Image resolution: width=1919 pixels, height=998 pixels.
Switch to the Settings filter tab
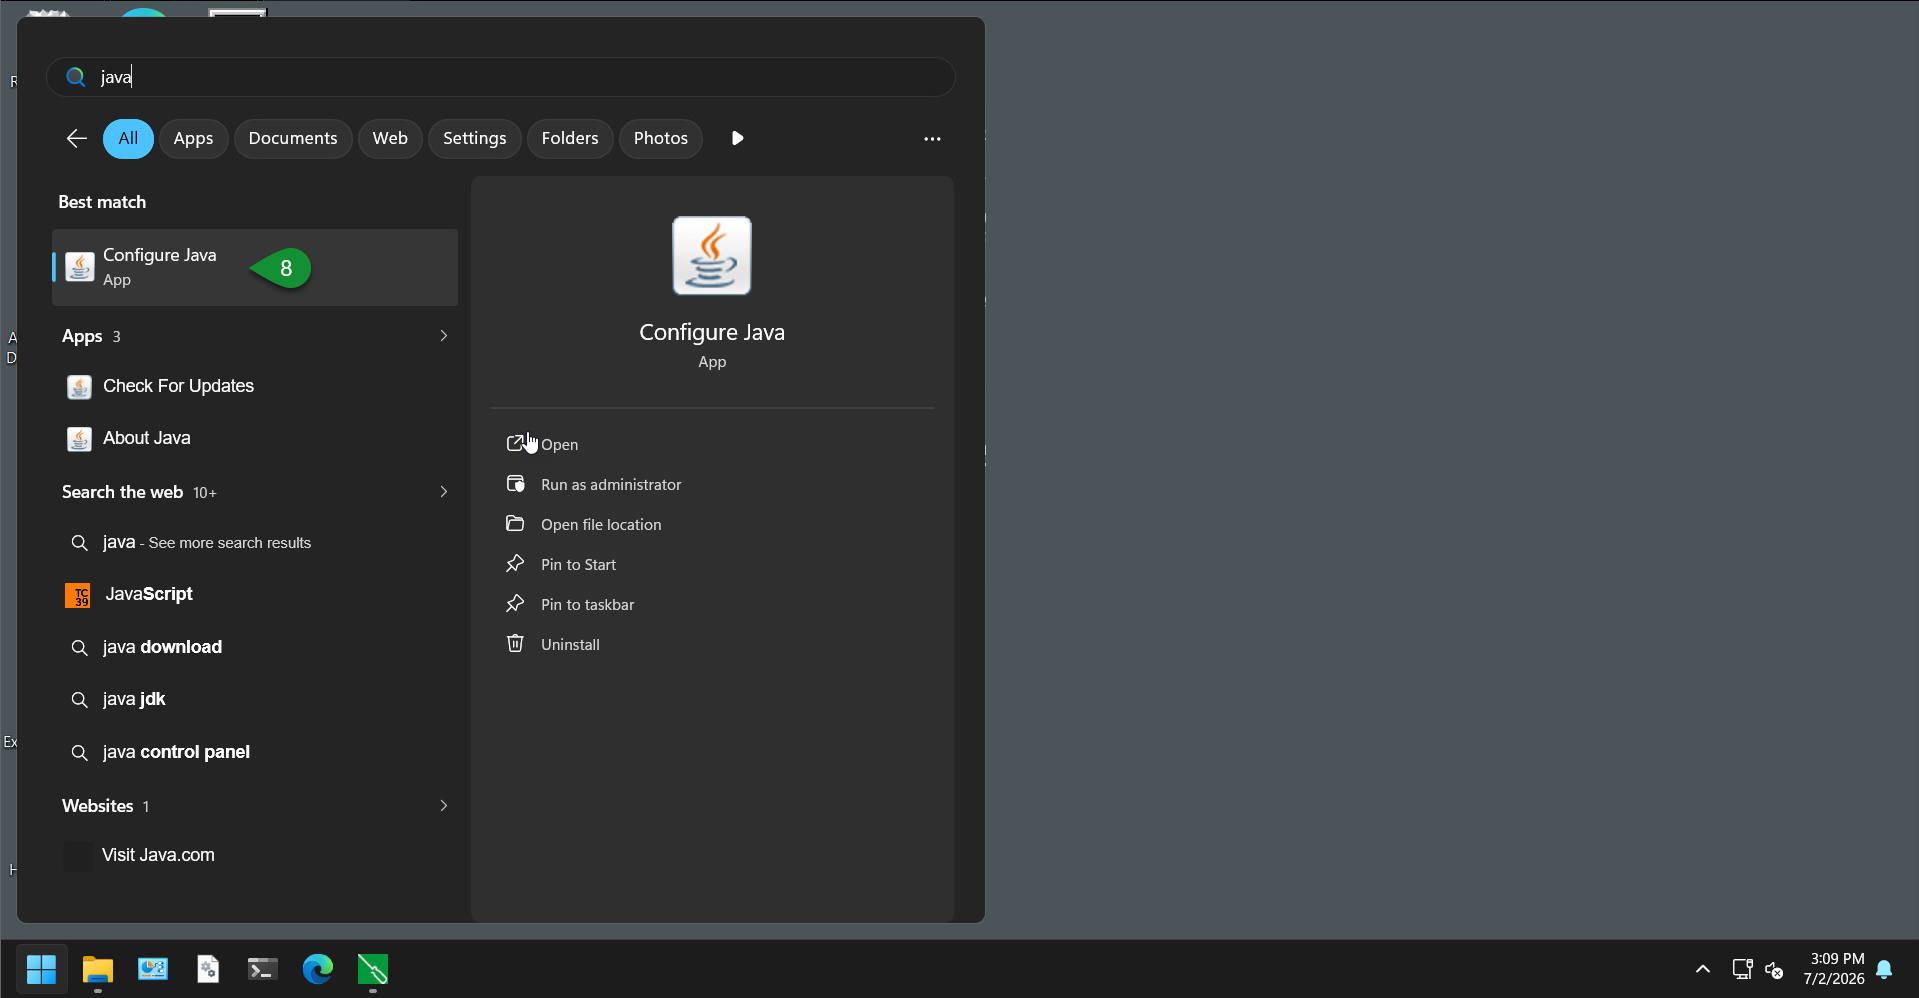pyautogui.click(x=475, y=139)
